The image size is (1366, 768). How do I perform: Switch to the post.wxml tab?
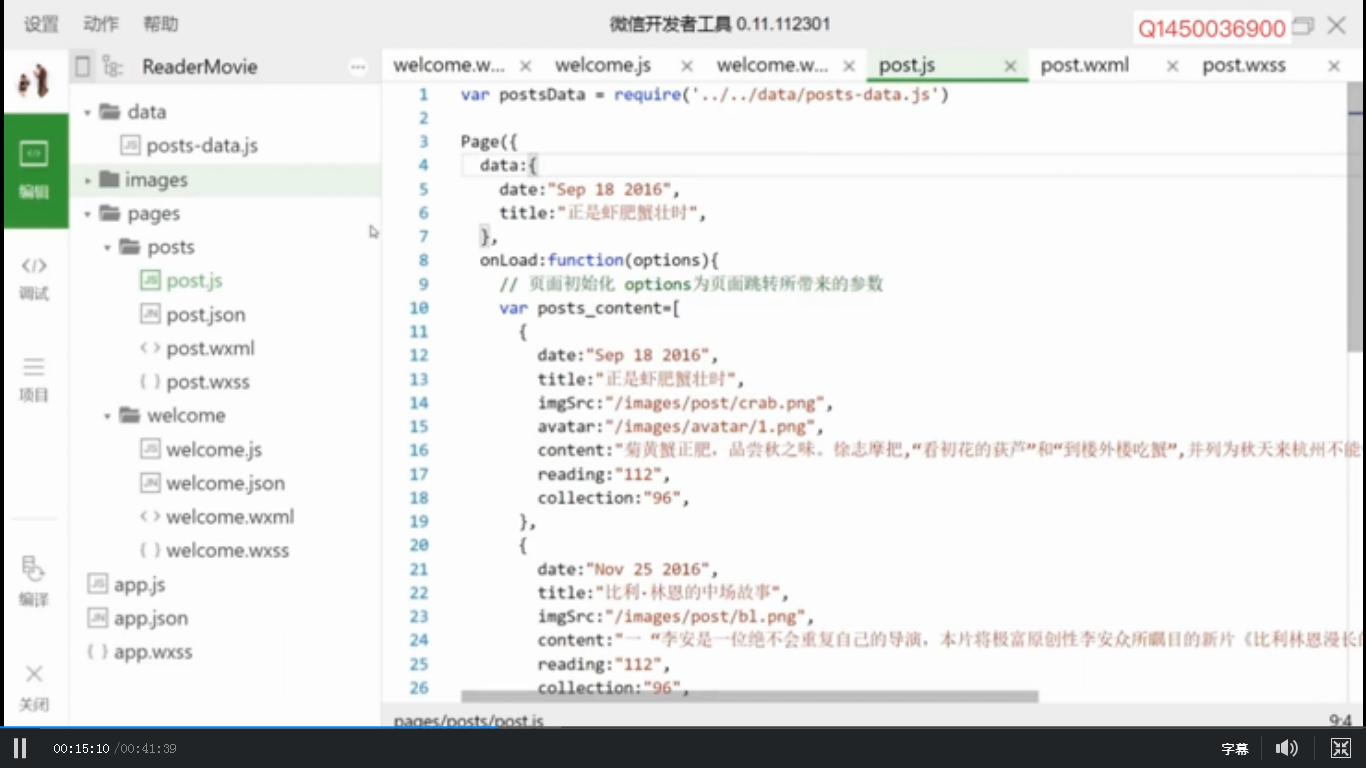1085,66
